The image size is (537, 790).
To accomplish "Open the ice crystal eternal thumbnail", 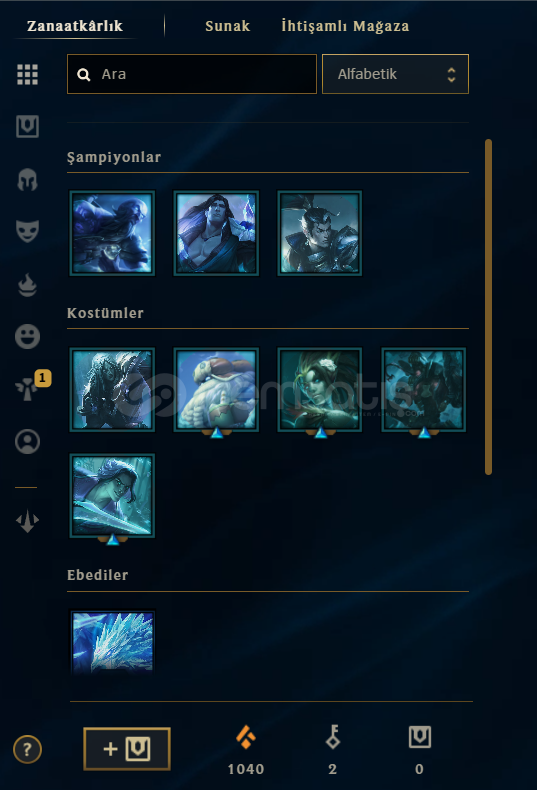I will pyautogui.click(x=112, y=642).
